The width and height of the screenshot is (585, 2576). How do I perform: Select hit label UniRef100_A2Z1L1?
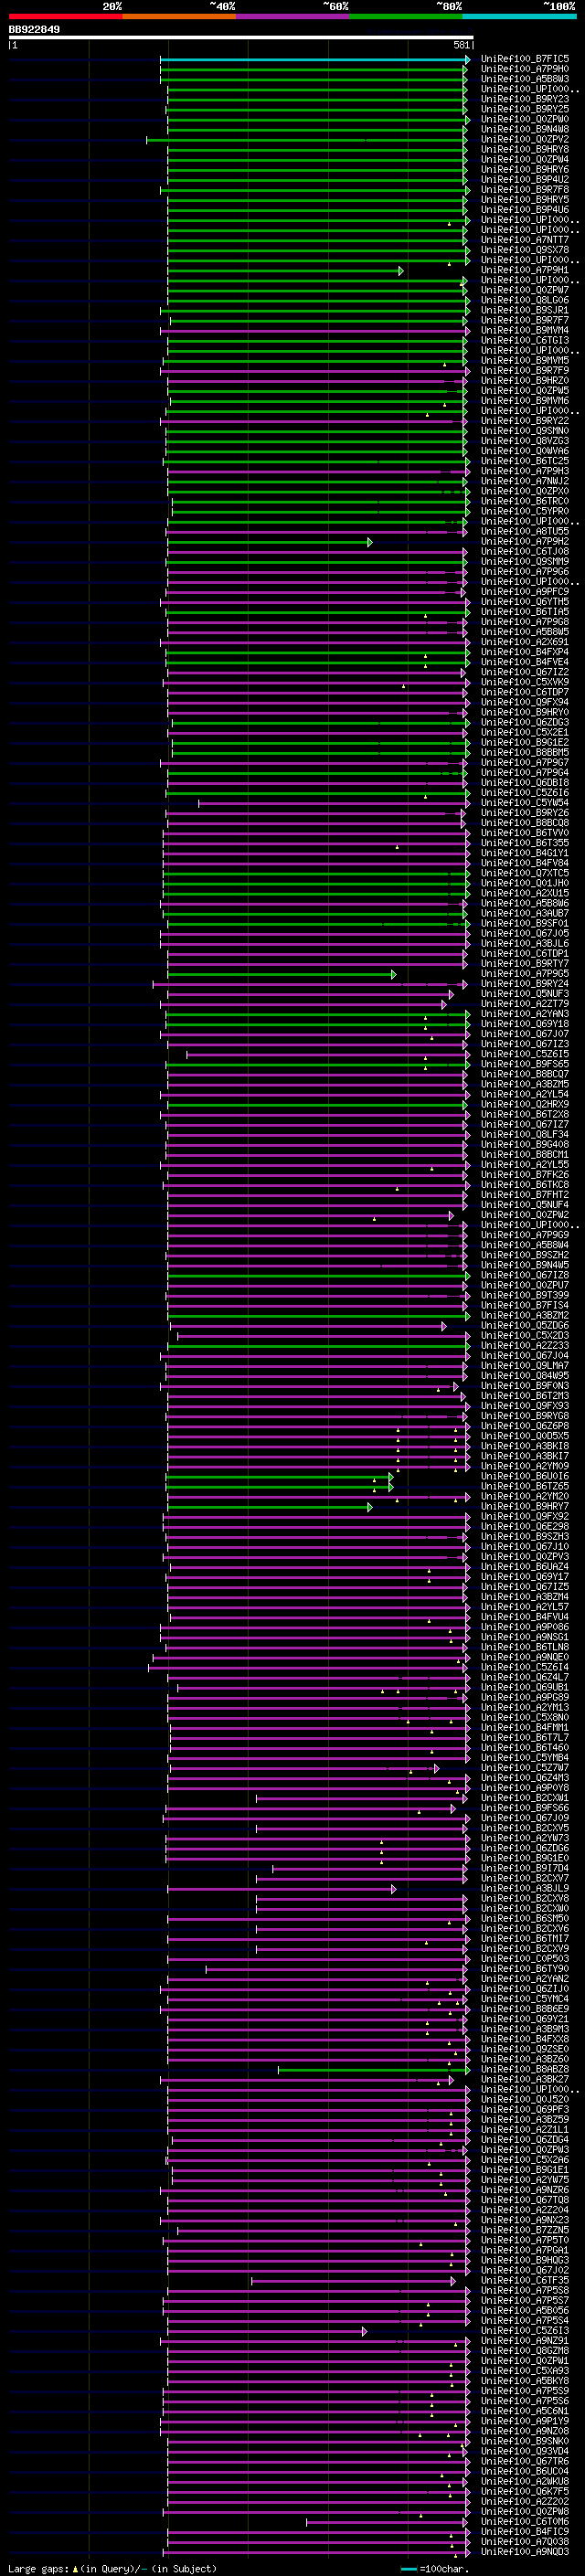525,2130
